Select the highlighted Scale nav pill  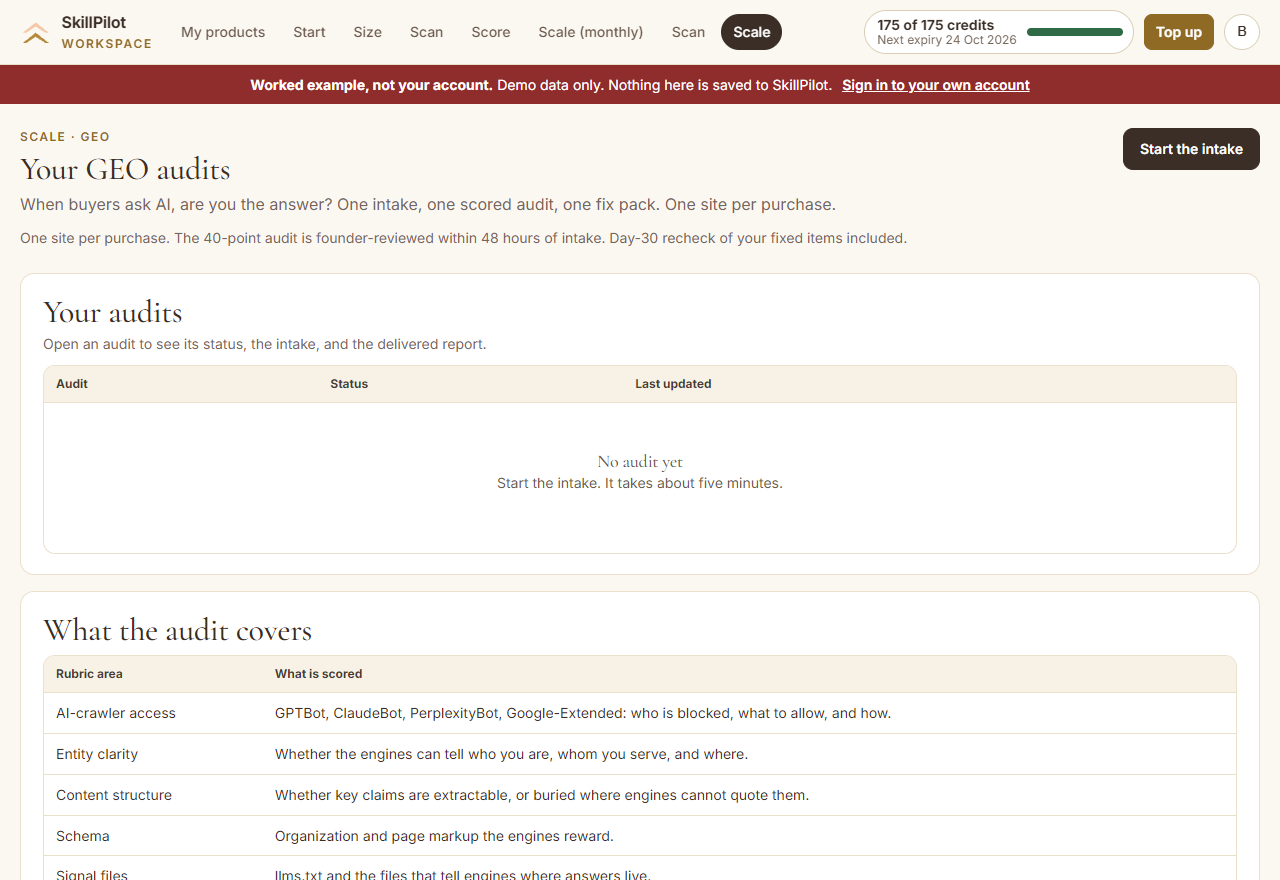point(752,32)
